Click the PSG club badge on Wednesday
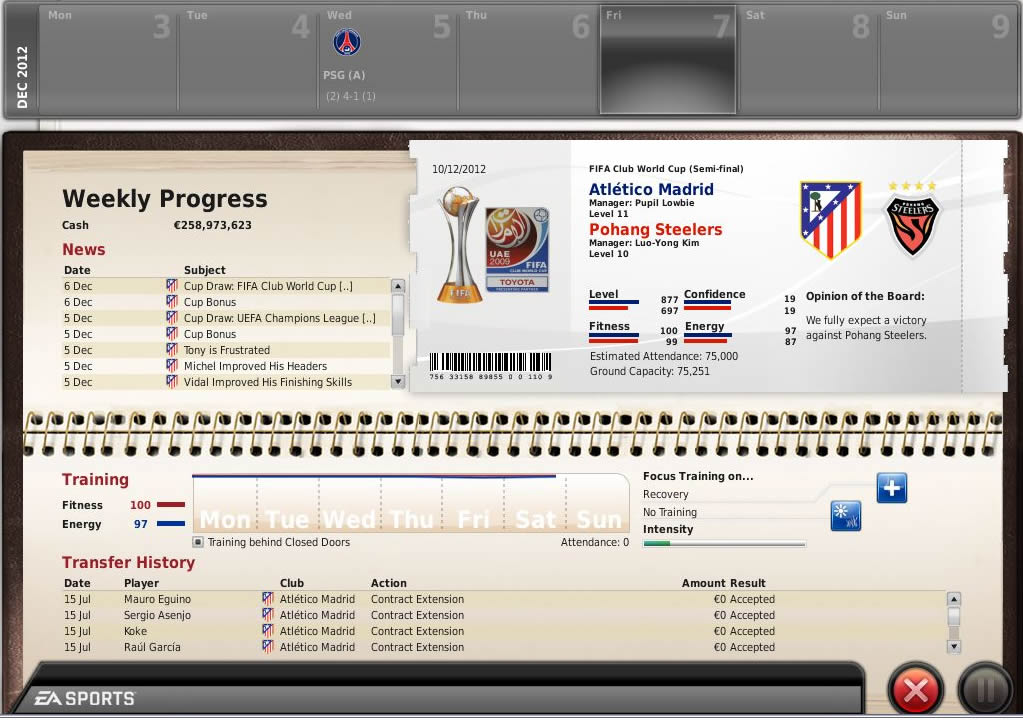This screenshot has height=720, width=1023. (347, 42)
